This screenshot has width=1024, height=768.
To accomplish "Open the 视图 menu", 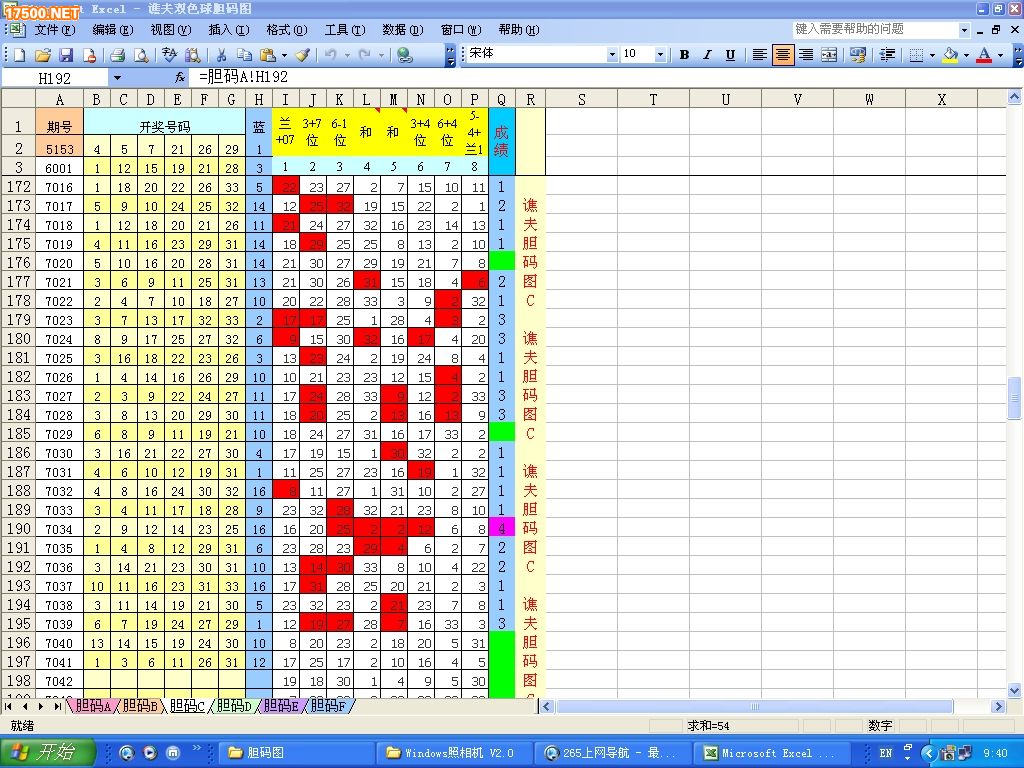I will (x=170, y=29).
